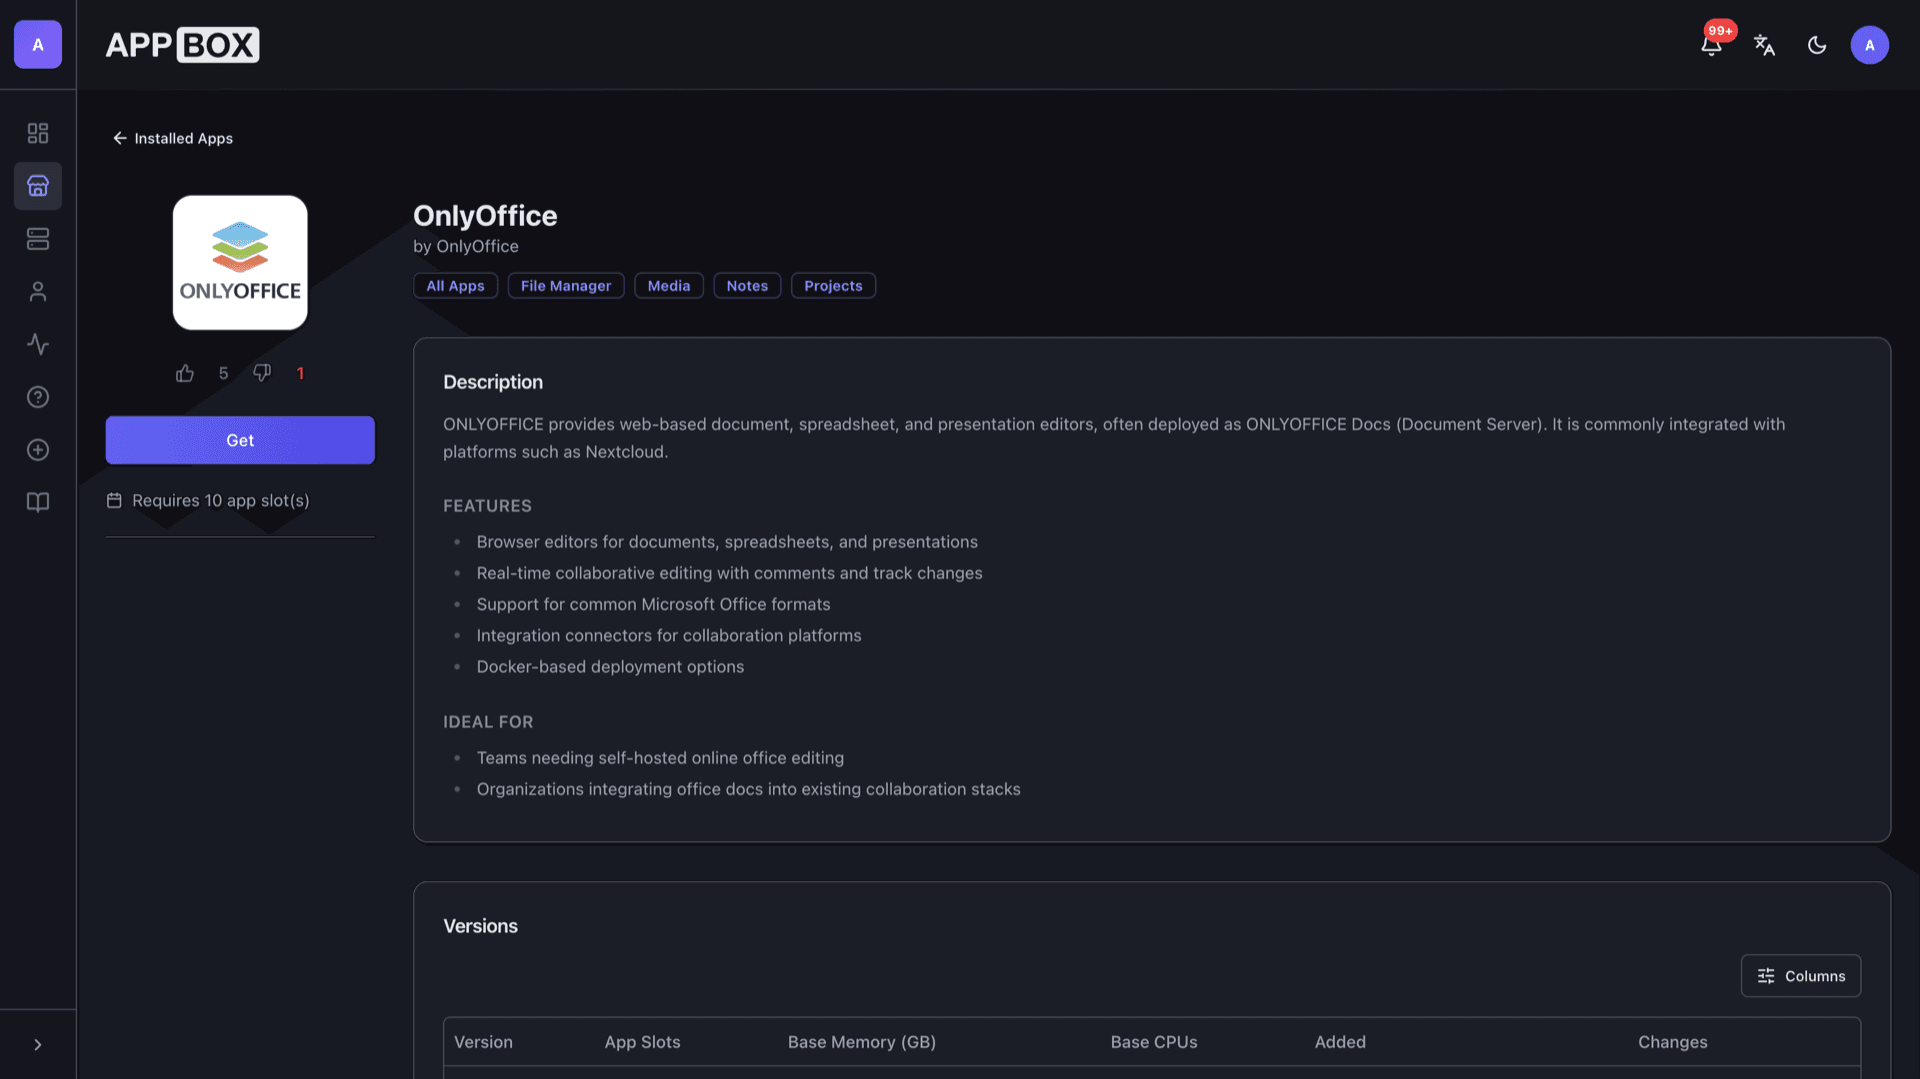The height and width of the screenshot is (1079, 1920).
Task: Expand the sidebar with the chevron arrow
Action: coord(38,1045)
